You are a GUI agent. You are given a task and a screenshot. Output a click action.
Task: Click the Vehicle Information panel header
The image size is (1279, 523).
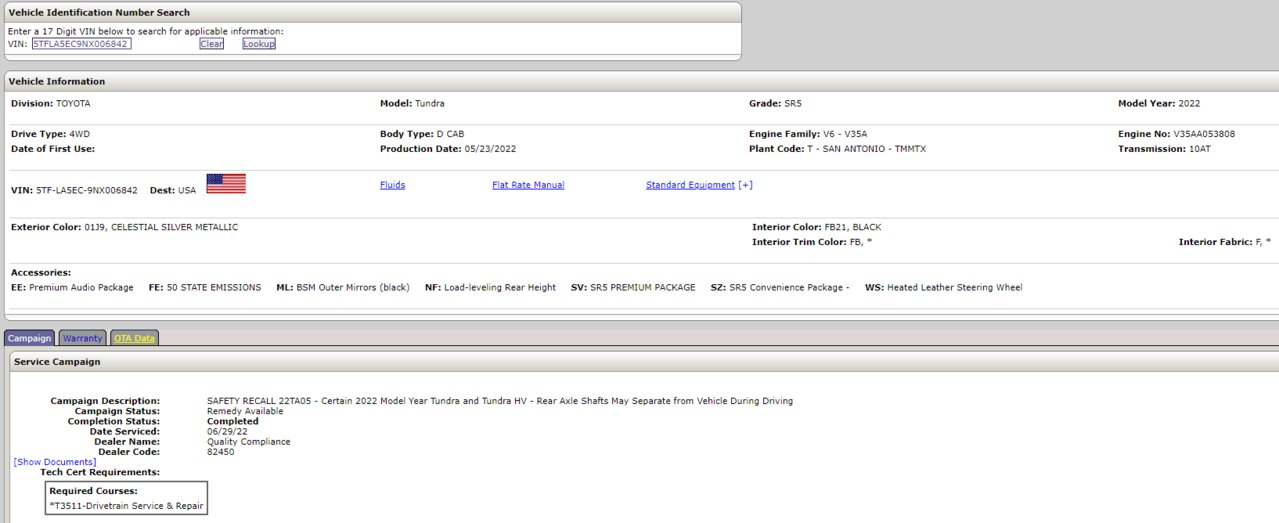coord(640,81)
